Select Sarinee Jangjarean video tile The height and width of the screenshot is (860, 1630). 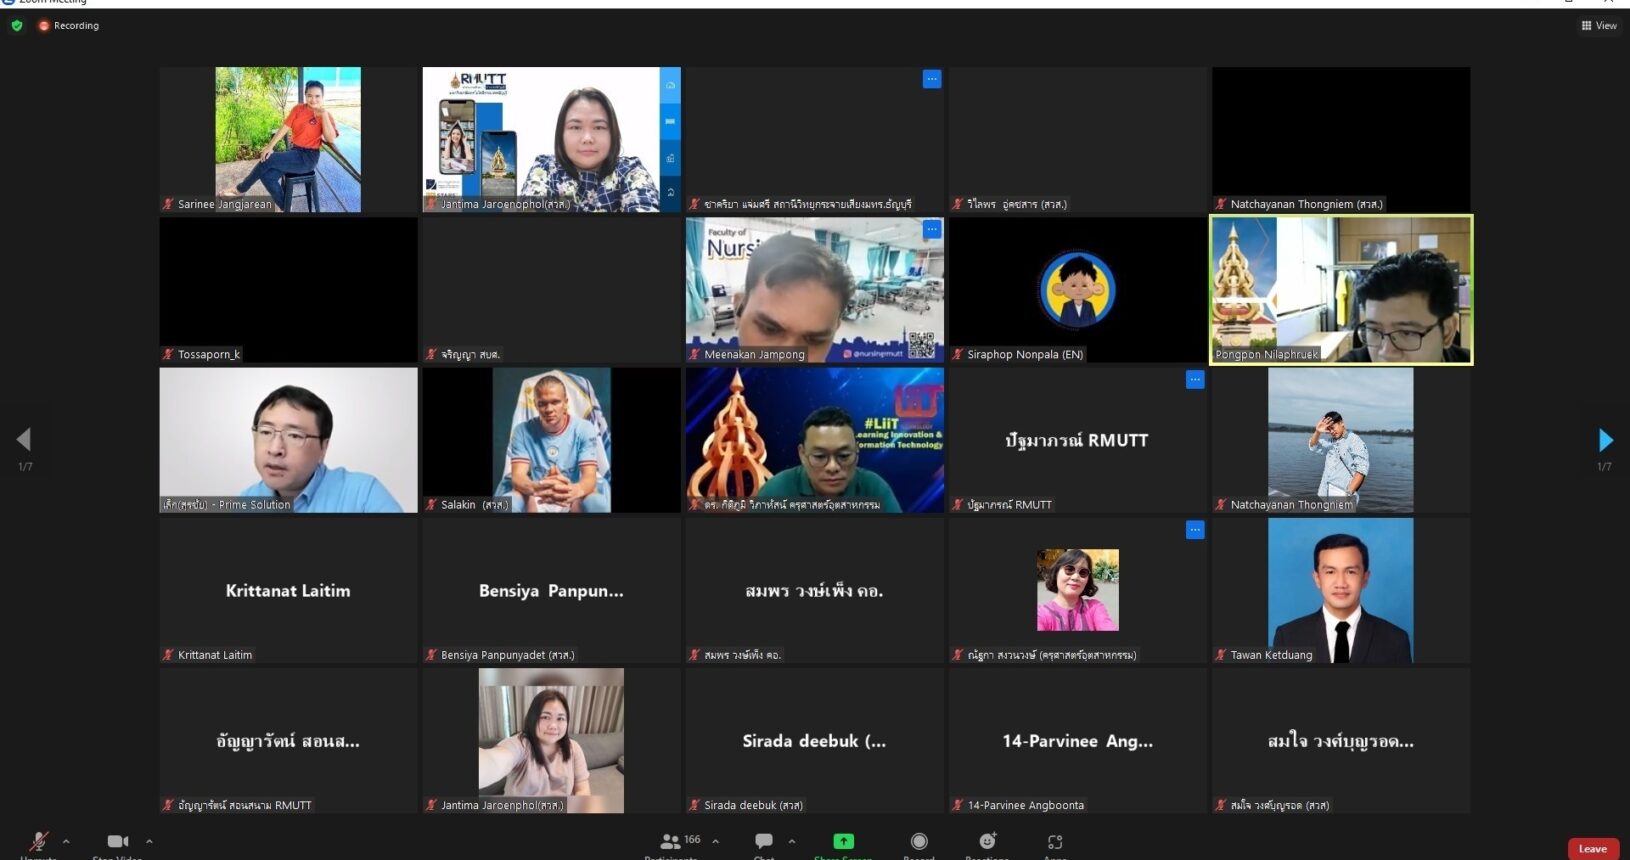288,139
